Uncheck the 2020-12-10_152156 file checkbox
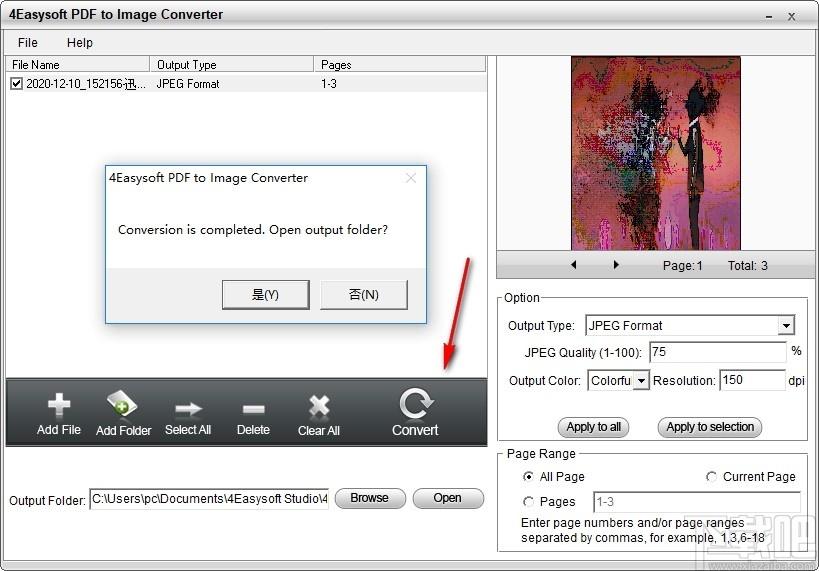This screenshot has width=819, height=571. pos(17,84)
